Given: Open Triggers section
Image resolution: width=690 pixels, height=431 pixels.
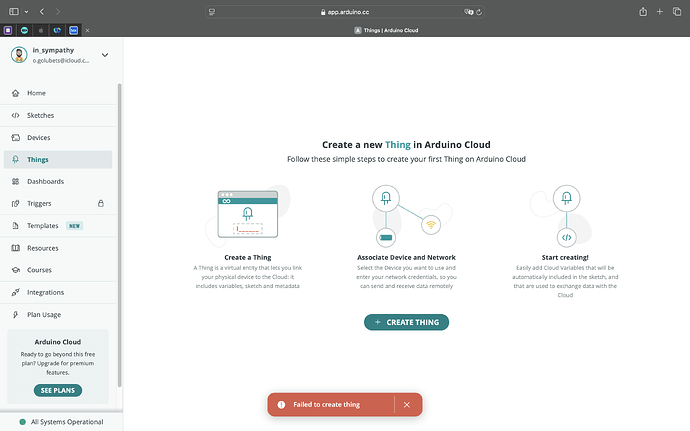Looking at the screenshot, I should [x=58, y=203].
